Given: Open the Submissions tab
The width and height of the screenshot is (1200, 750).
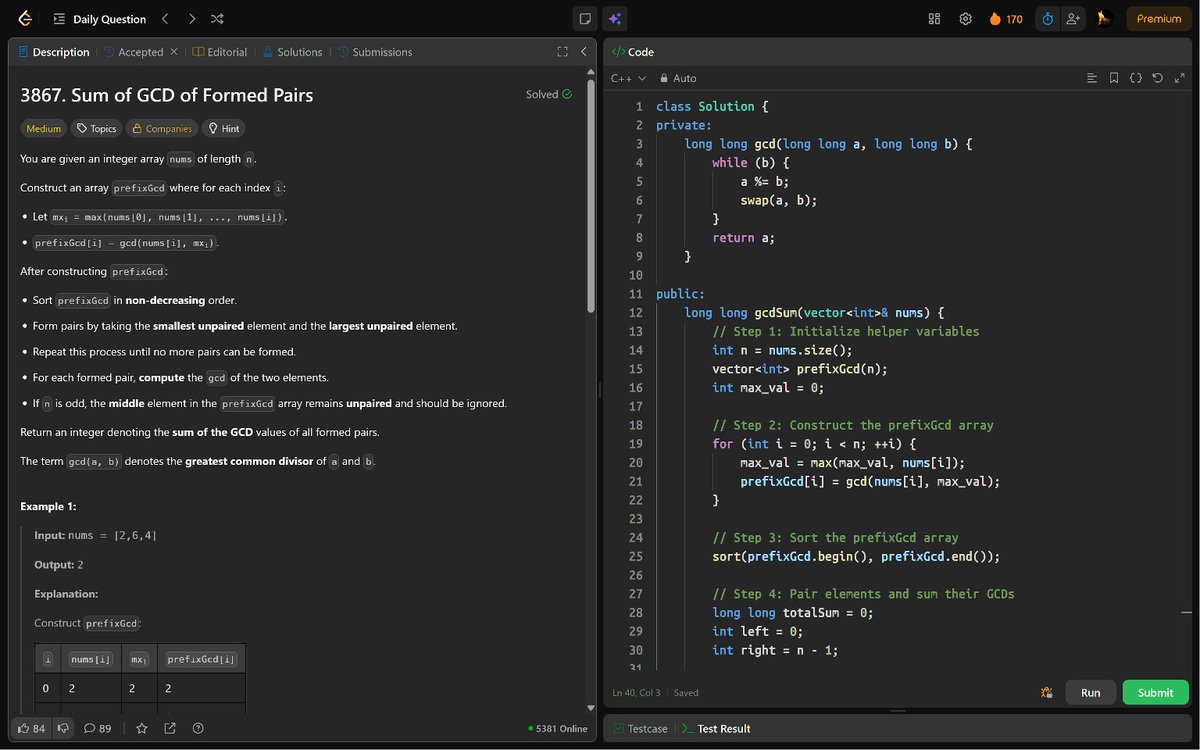Looking at the screenshot, I should (x=375, y=52).
